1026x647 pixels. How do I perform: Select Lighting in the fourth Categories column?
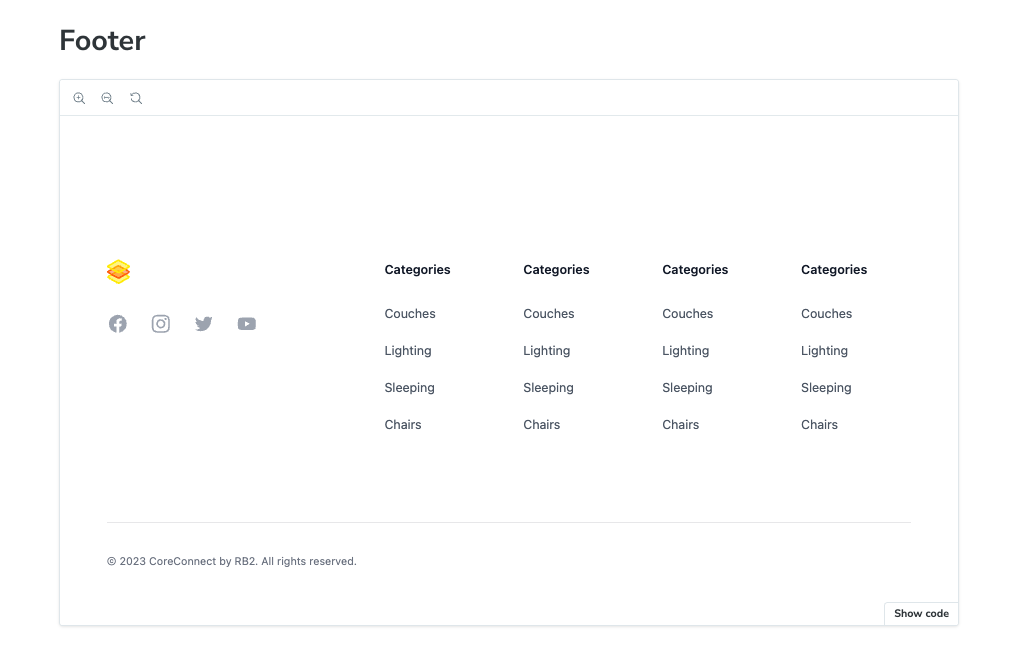coord(824,351)
